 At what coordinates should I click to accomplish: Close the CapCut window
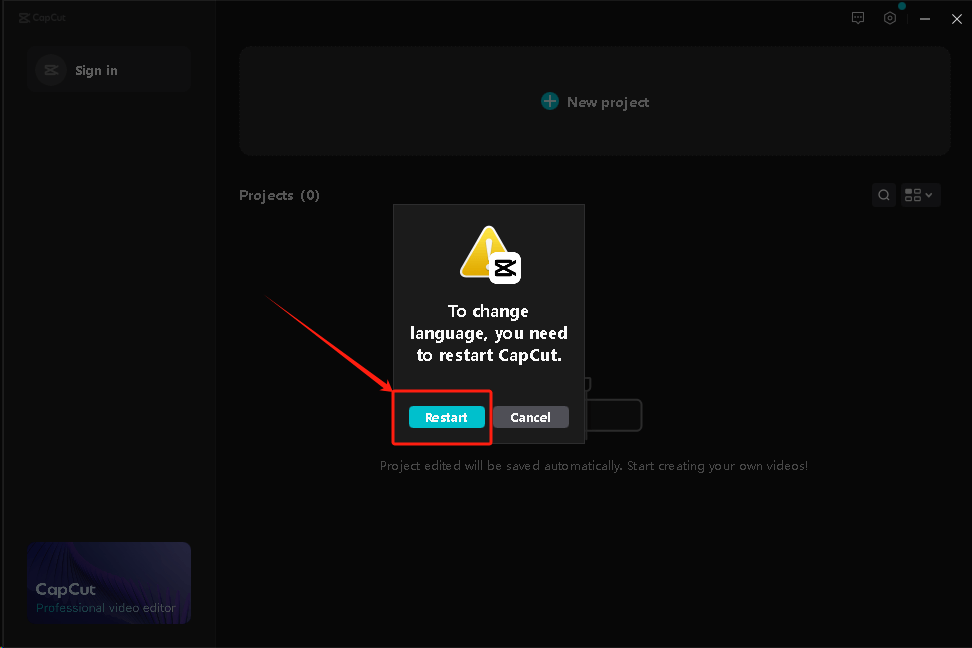click(956, 18)
